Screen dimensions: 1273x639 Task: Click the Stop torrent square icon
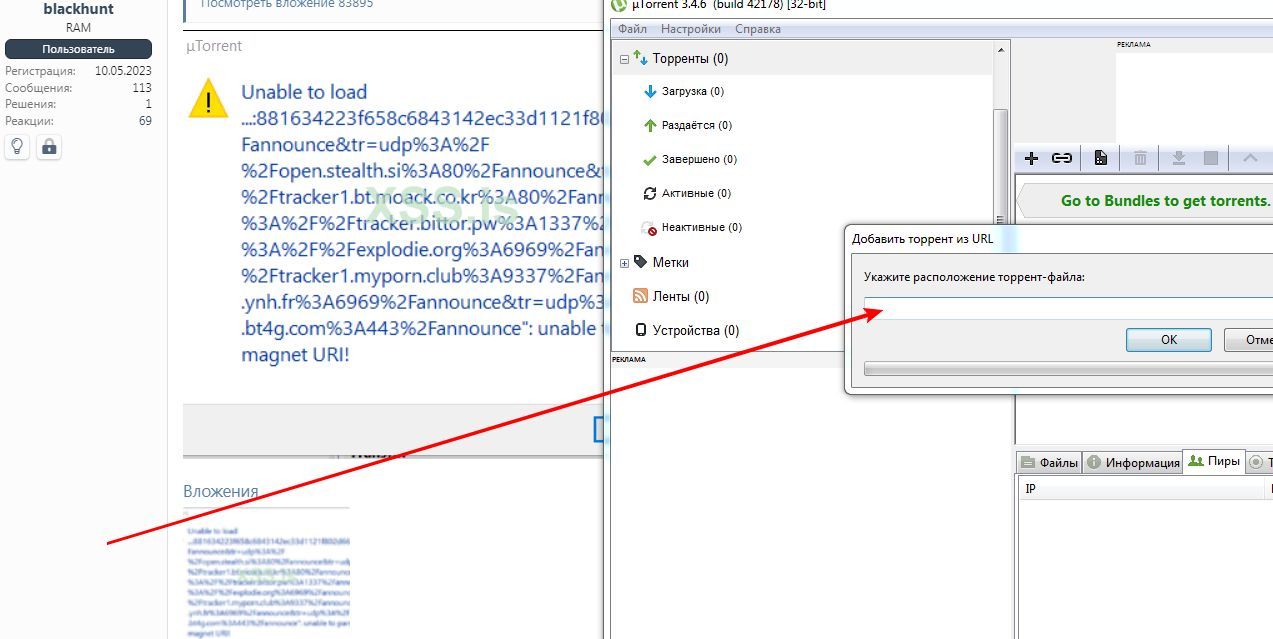1211,158
